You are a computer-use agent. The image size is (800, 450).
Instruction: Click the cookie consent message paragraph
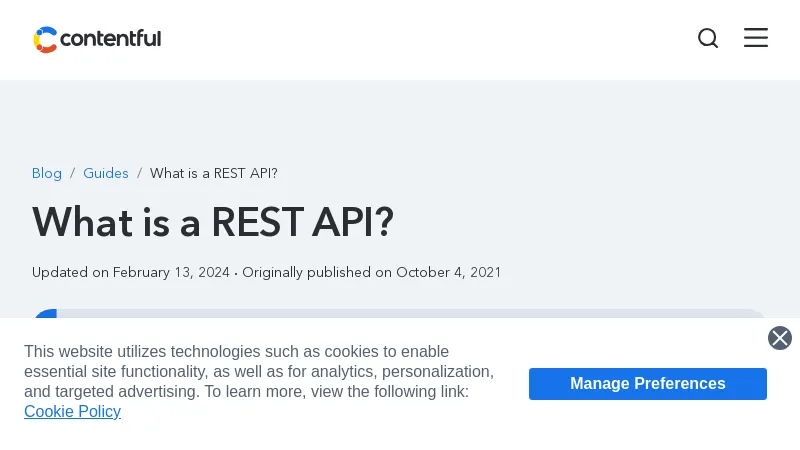[x=258, y=371]
